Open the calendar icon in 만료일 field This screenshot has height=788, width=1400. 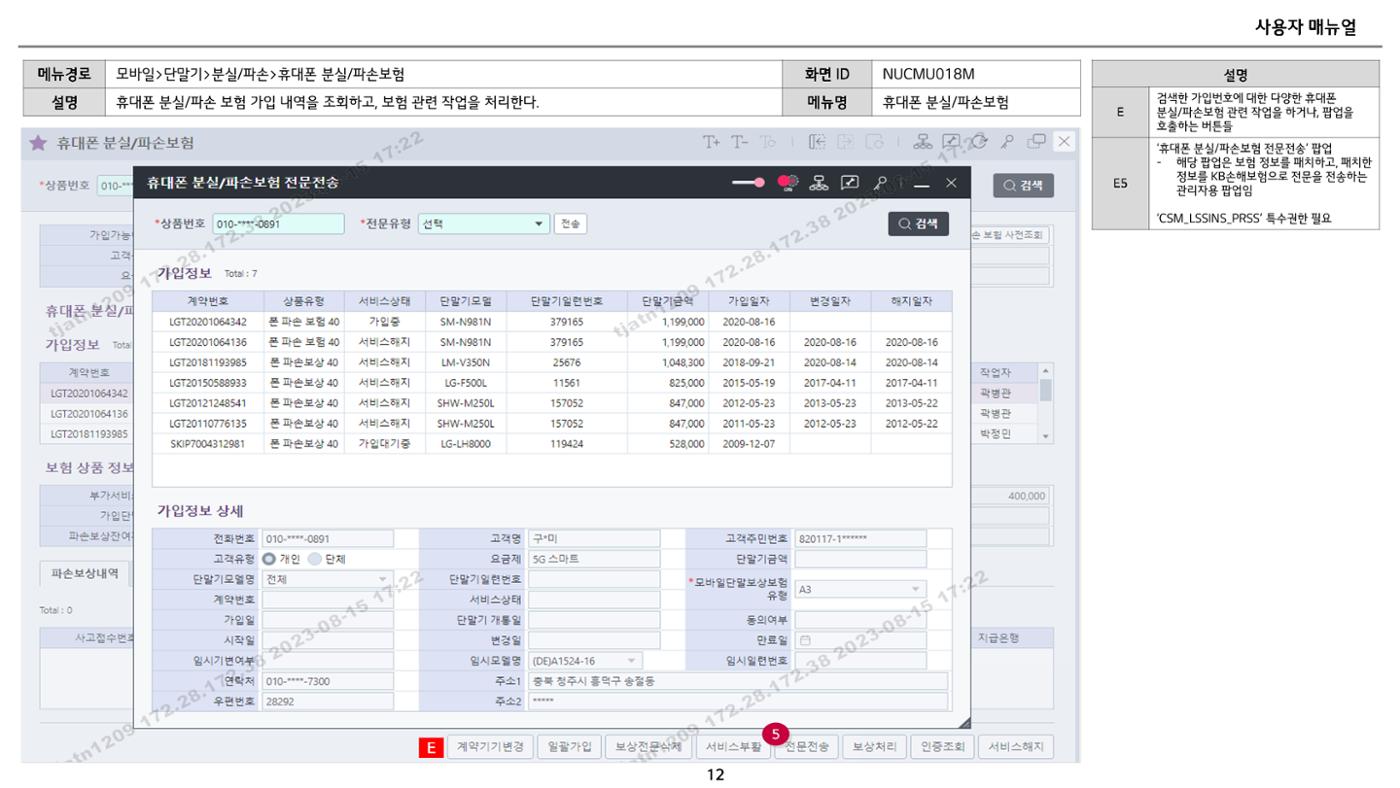[x=805, y=640]
